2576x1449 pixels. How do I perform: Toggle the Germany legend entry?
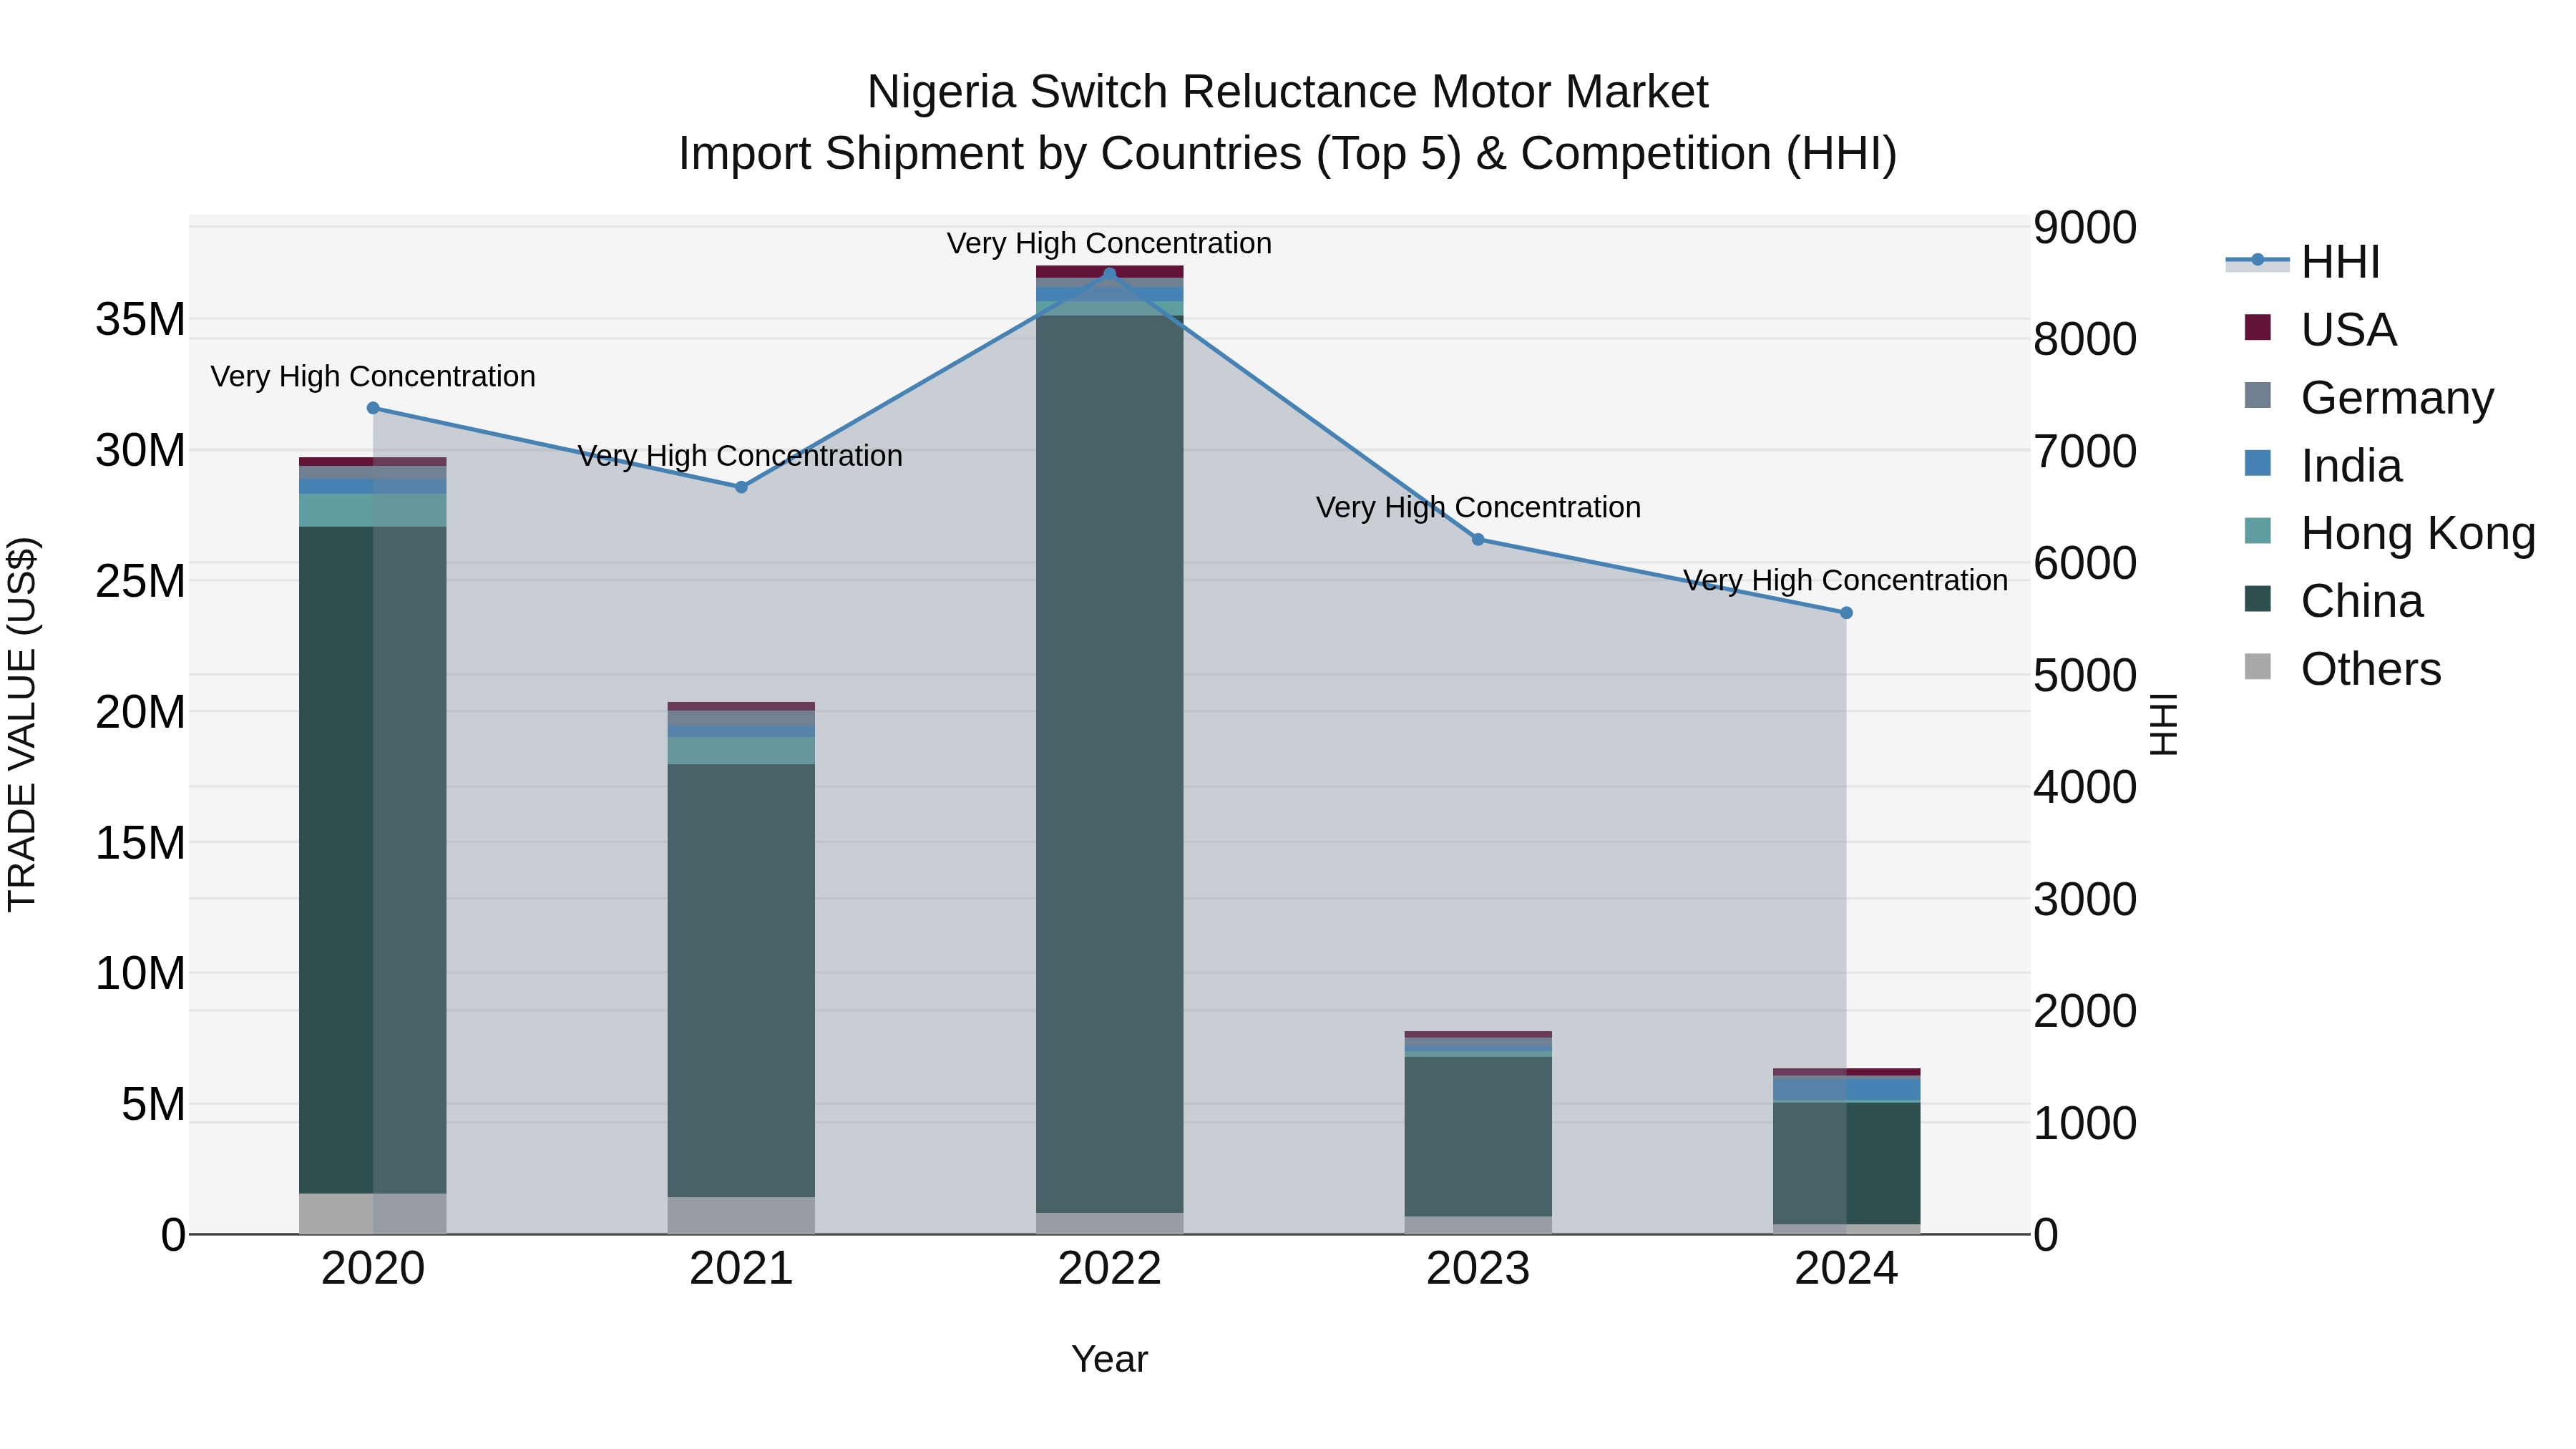pyautogui.click(x=2369, y=398)
